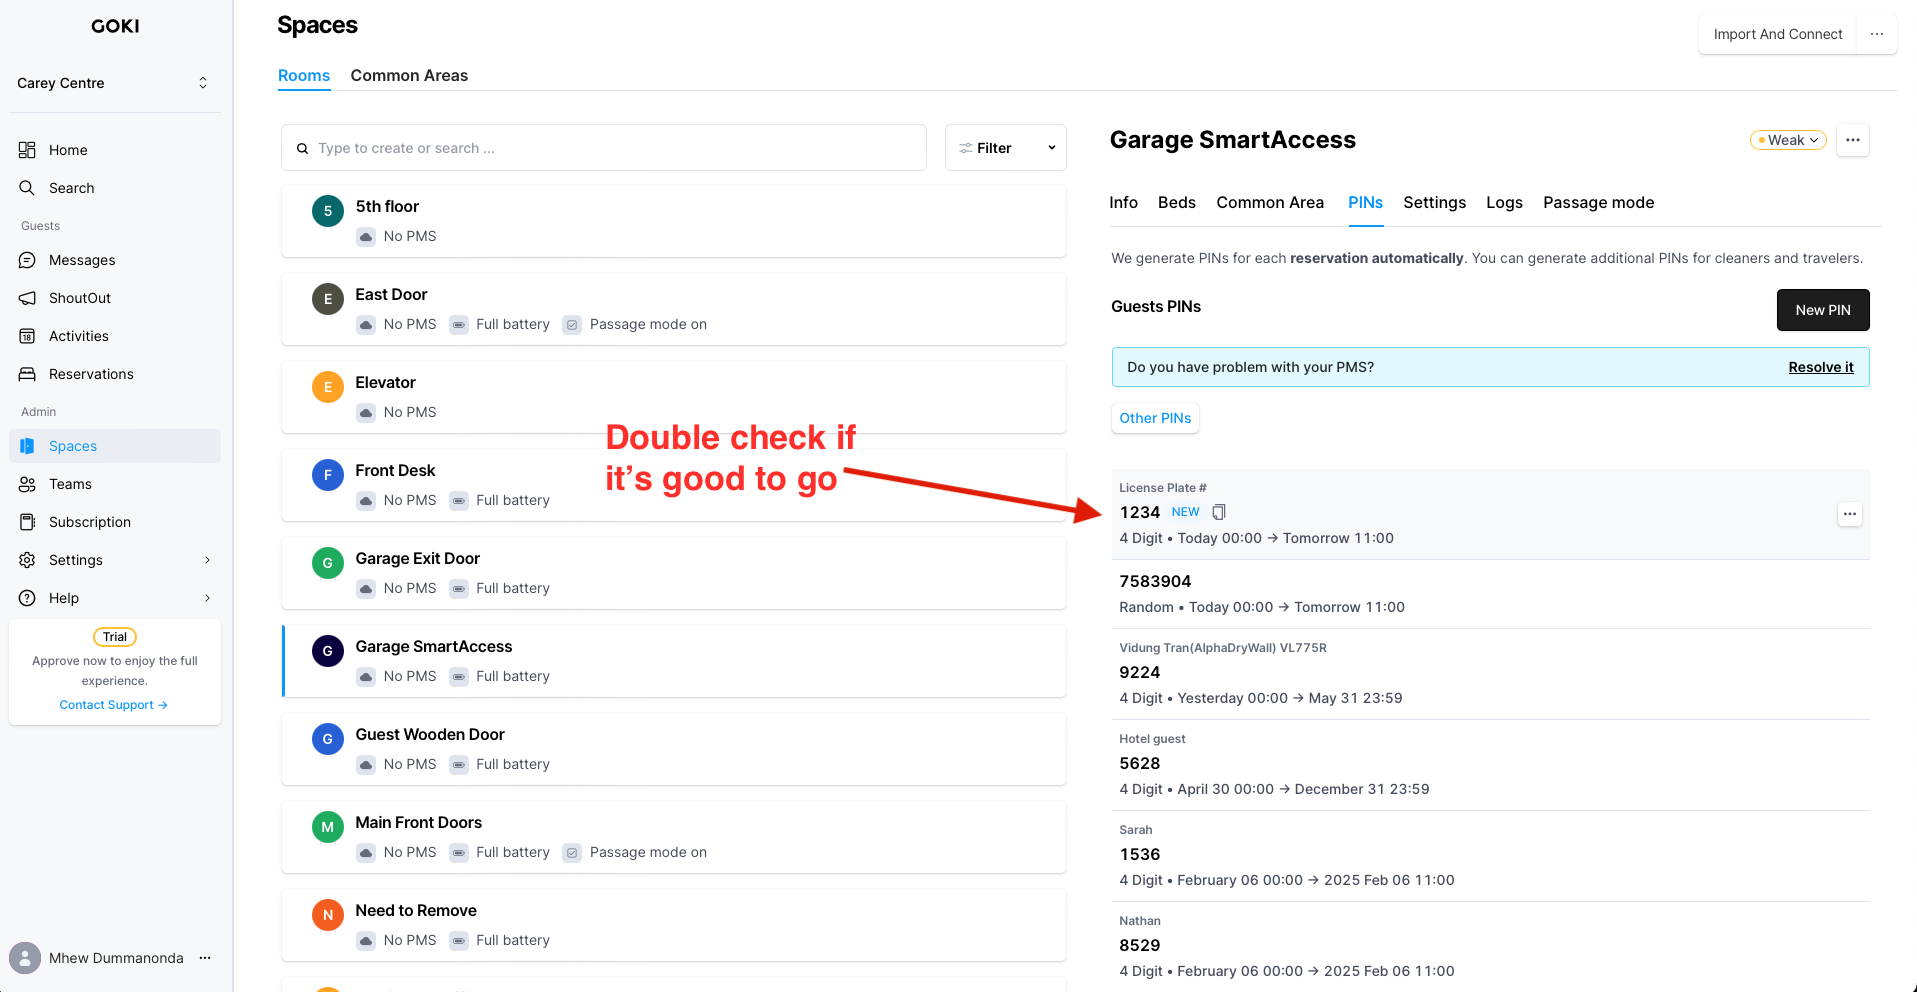Click the GOKI logo
Screen dimensions: 1917x992
[x=115, y=26]
